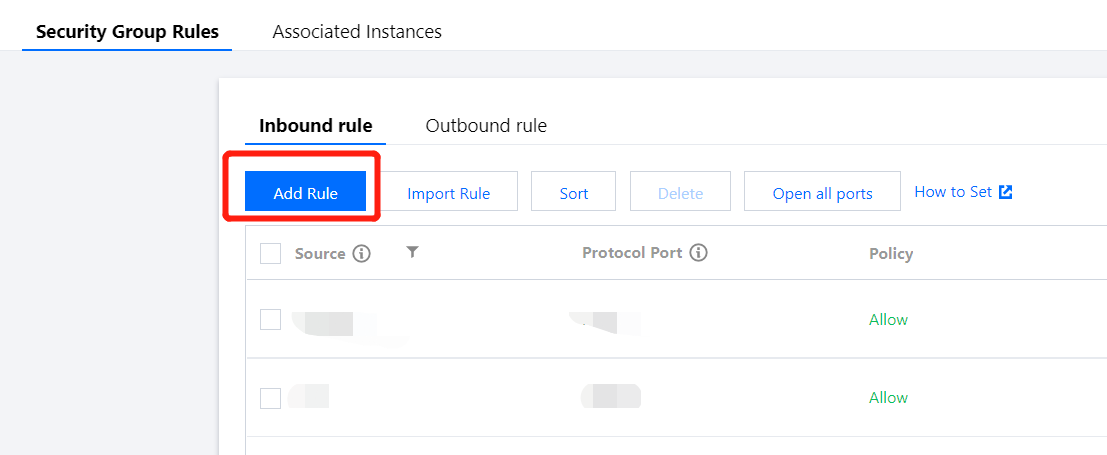This screenshot has width=1107, height=455.
Task: Click the external link icon beside How to Set
Action: tap(1006, 192)
